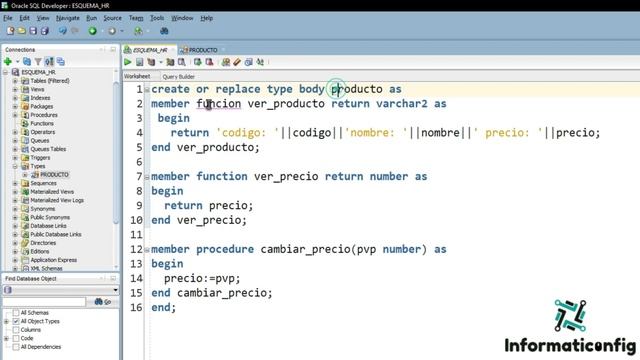Select the ESQUEMA_HR editor tab
This screenshot has height=360, width=640.
(x=150, y=50)
